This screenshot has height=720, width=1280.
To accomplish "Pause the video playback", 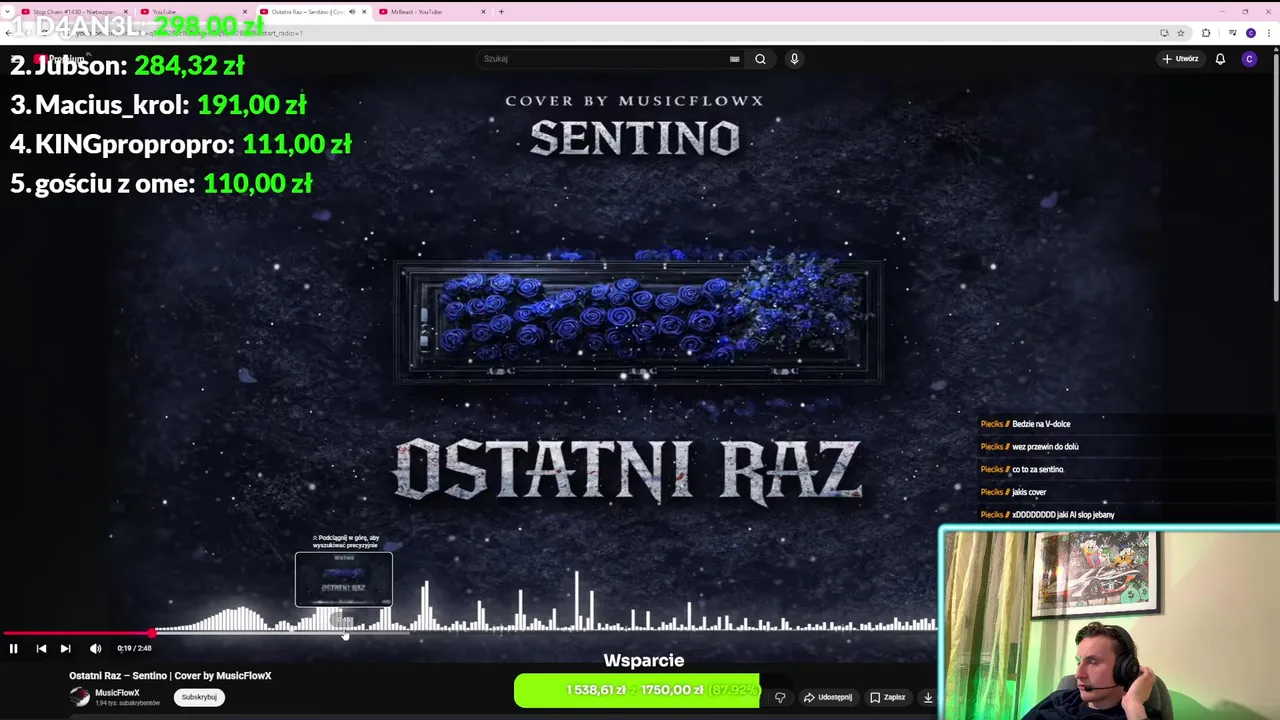I will tap(14, 648).
